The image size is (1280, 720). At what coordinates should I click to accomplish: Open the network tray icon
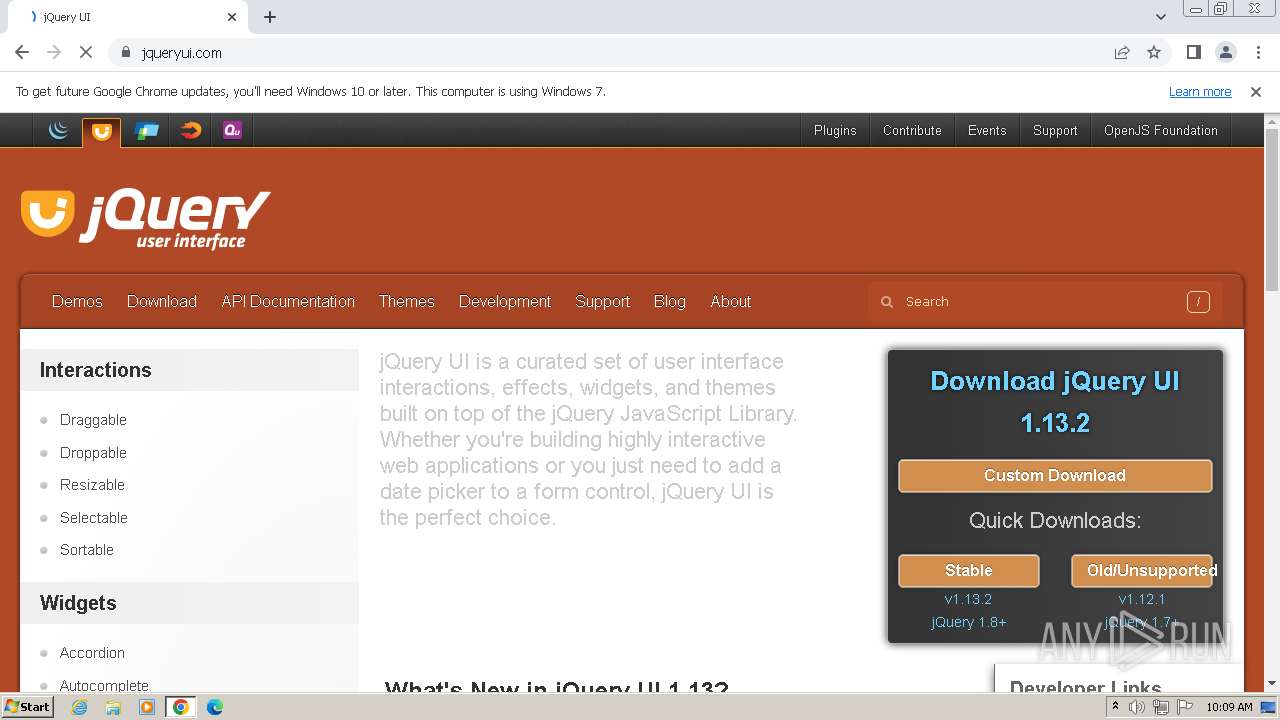coord(1160,707)
